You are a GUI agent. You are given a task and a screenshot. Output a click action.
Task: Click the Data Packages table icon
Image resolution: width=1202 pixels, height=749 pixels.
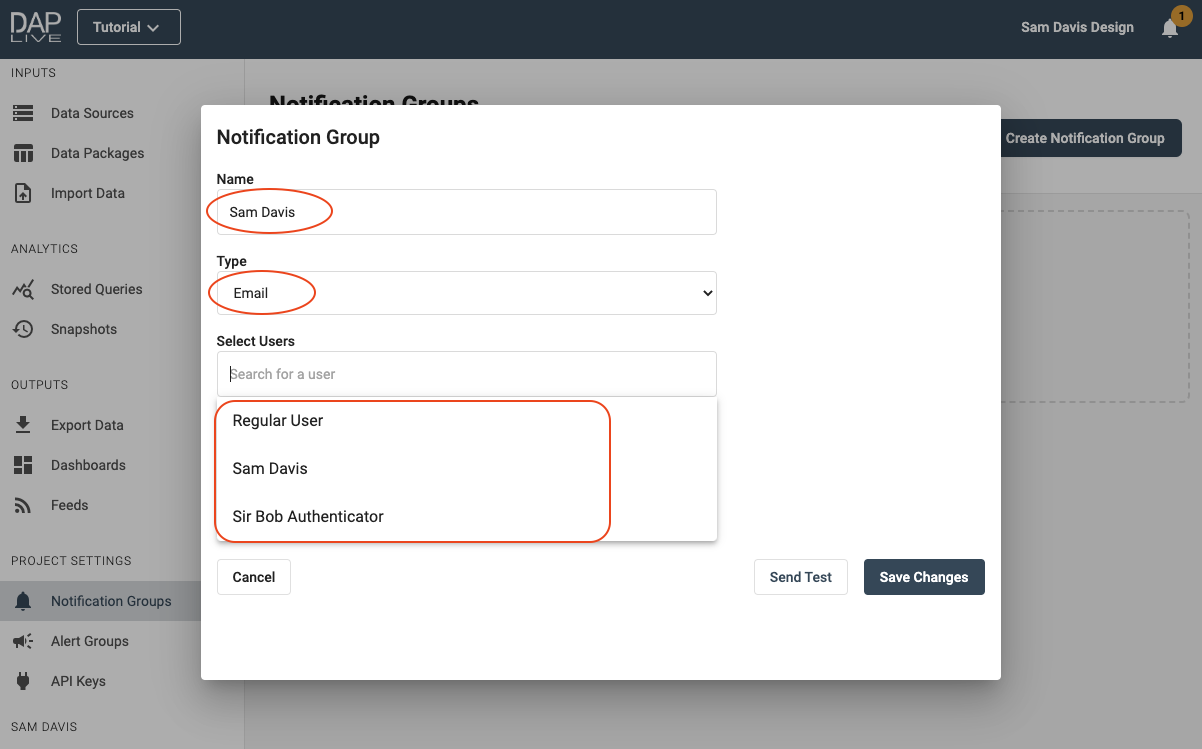(x=23, y=153)
